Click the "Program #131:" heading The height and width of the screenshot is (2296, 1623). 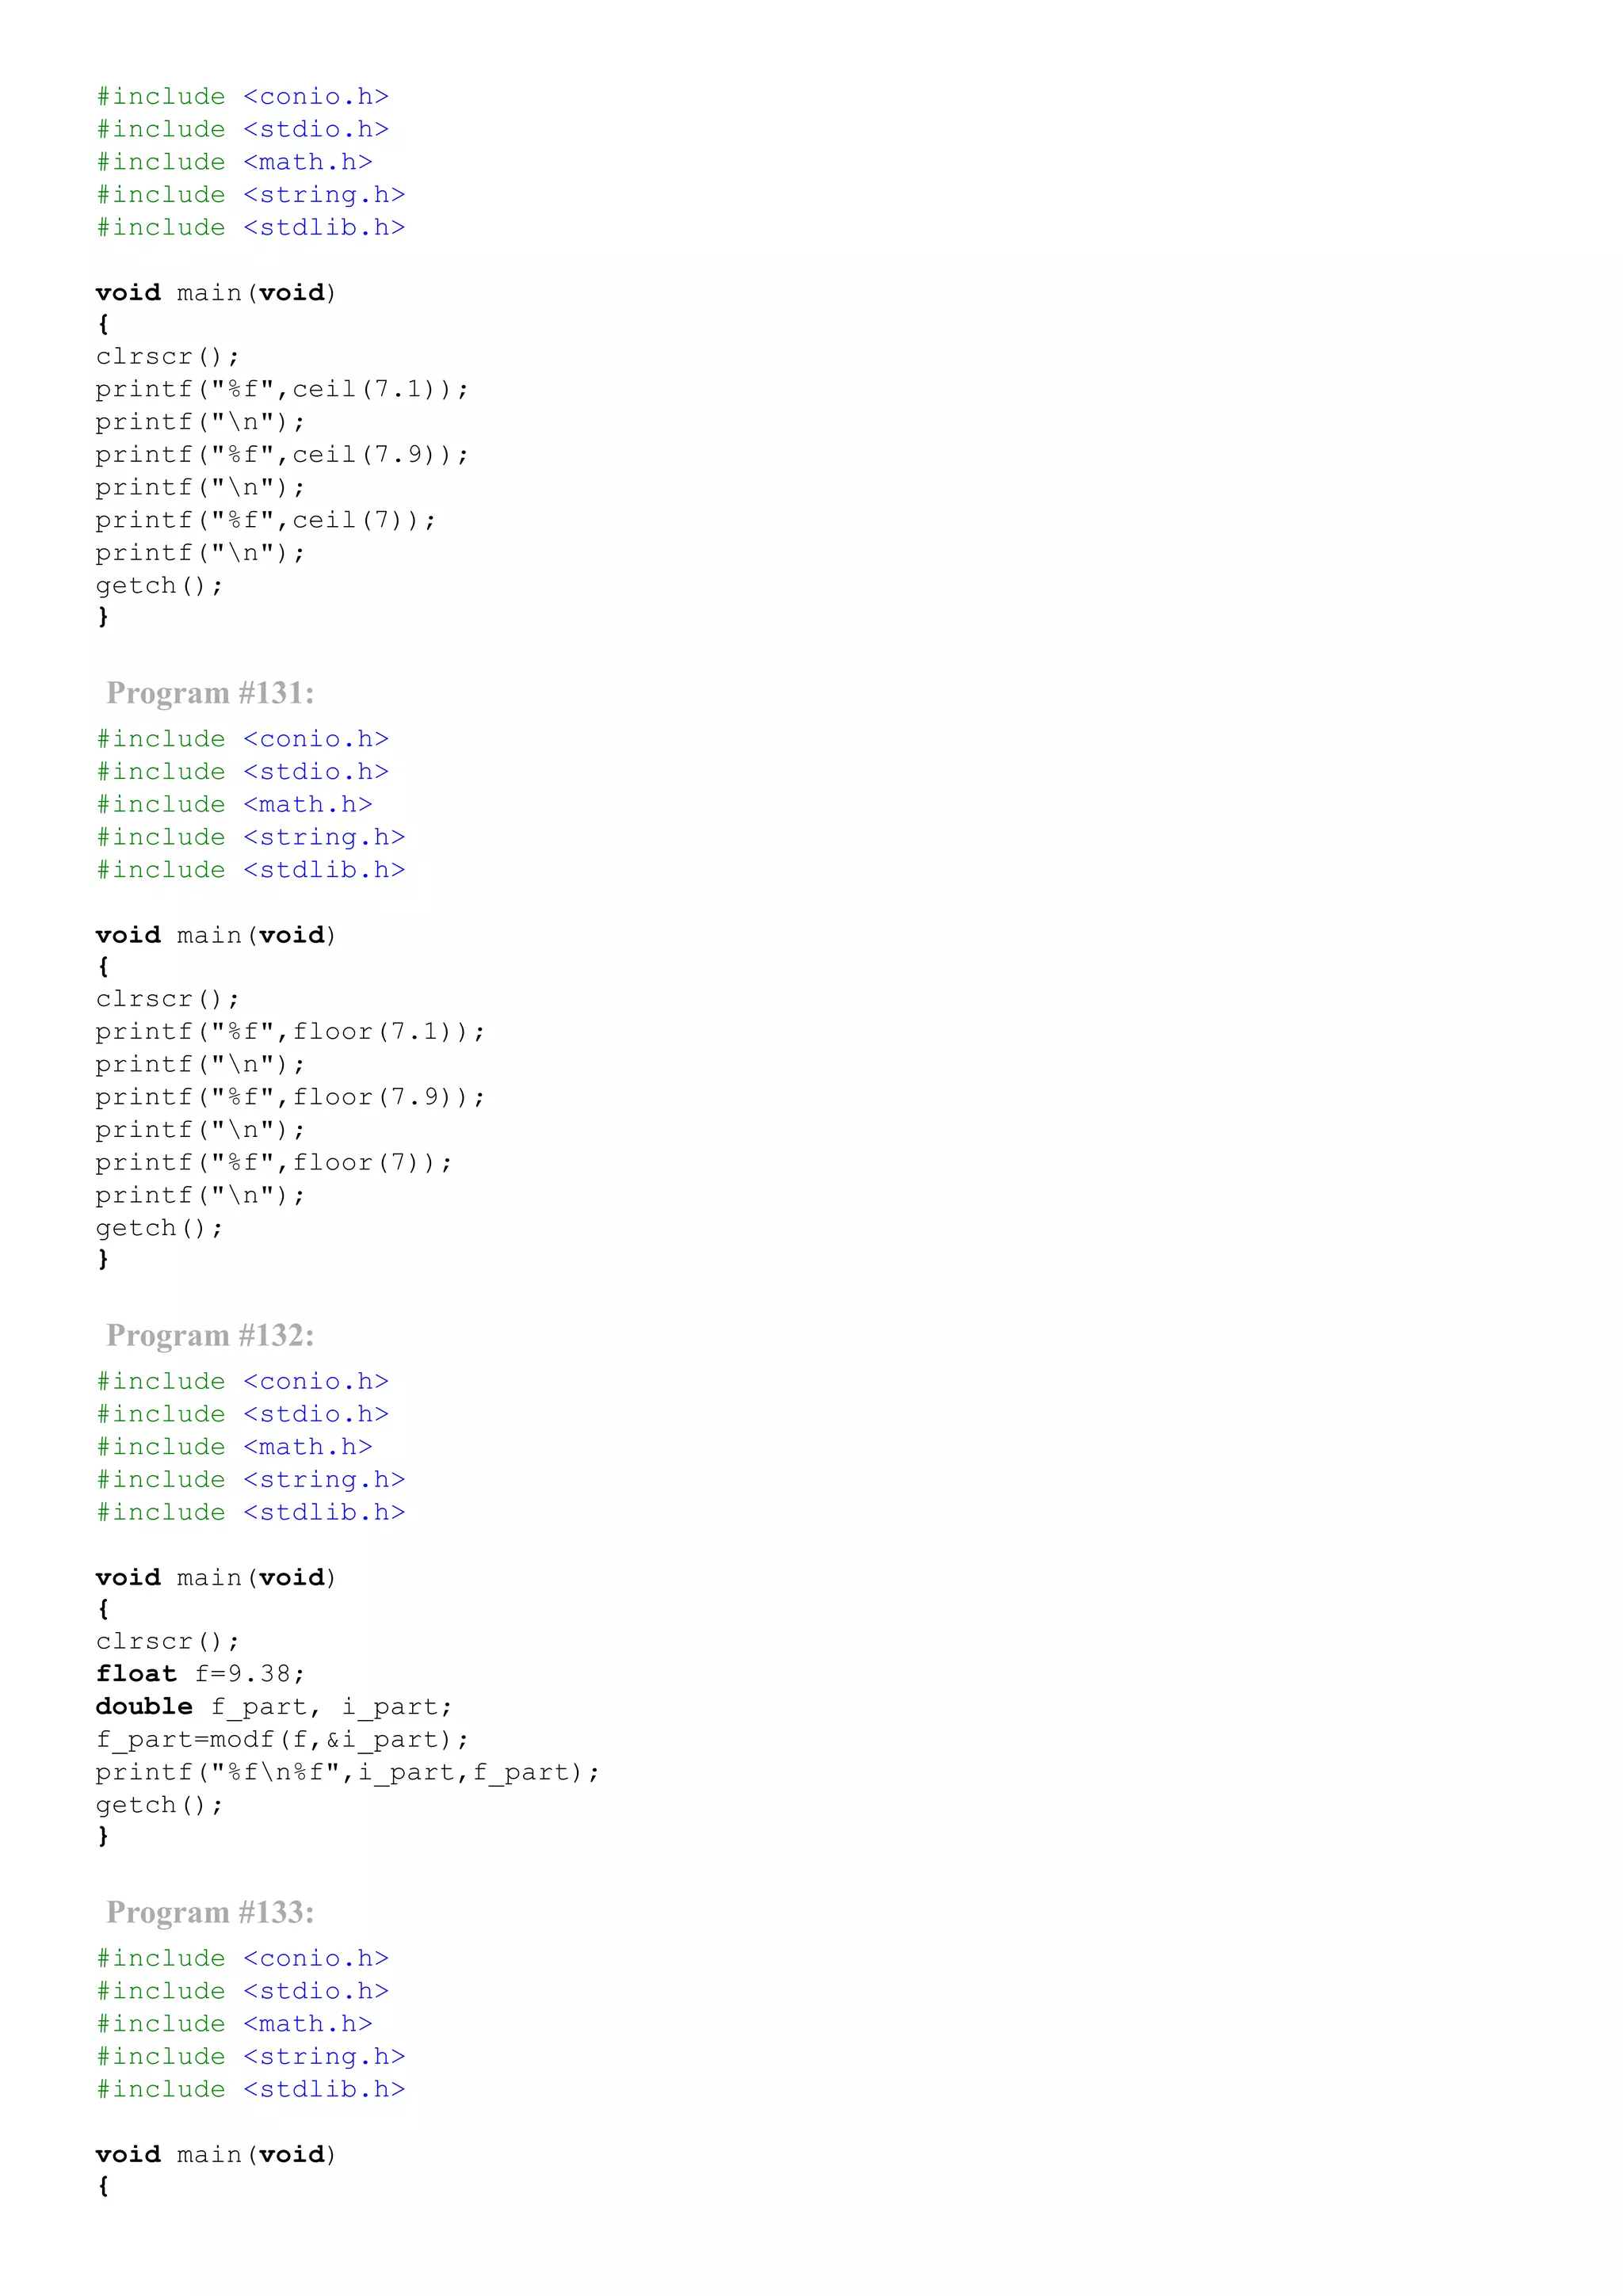pos(210,693)
